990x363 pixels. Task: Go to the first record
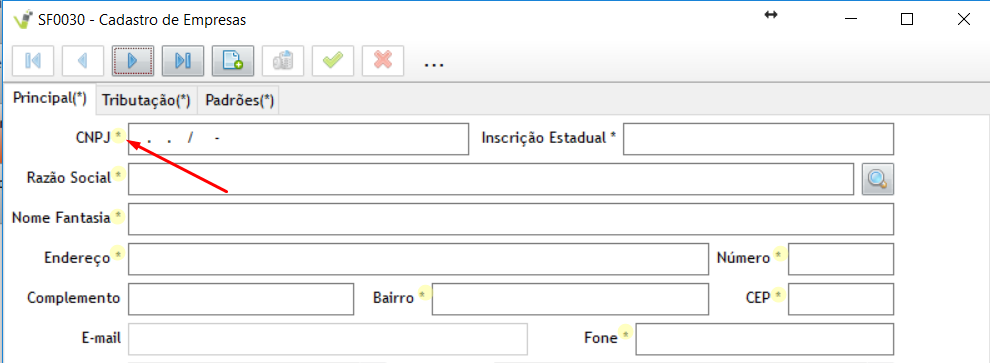[33, 61]
